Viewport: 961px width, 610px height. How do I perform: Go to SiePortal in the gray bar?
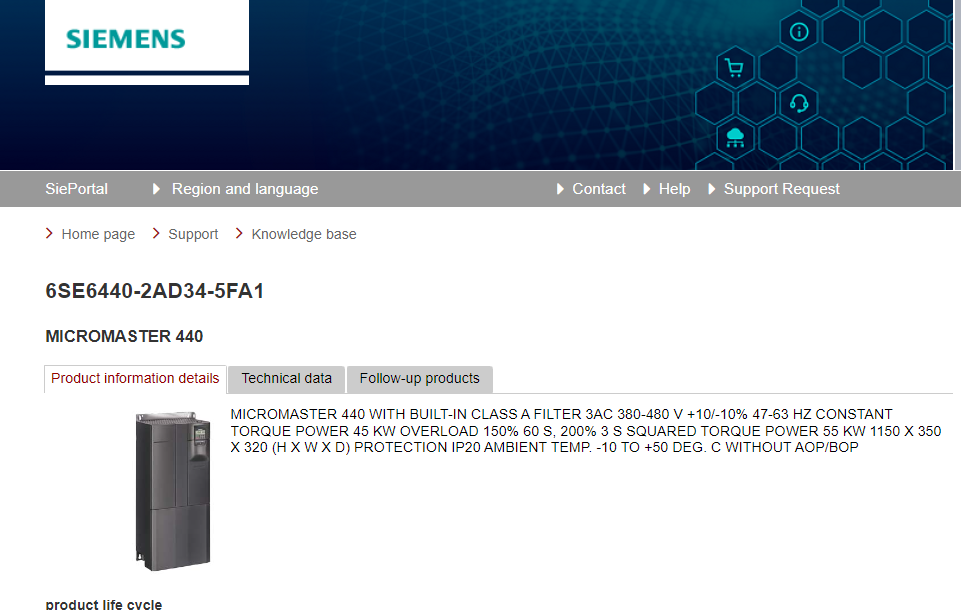[76, 189]
